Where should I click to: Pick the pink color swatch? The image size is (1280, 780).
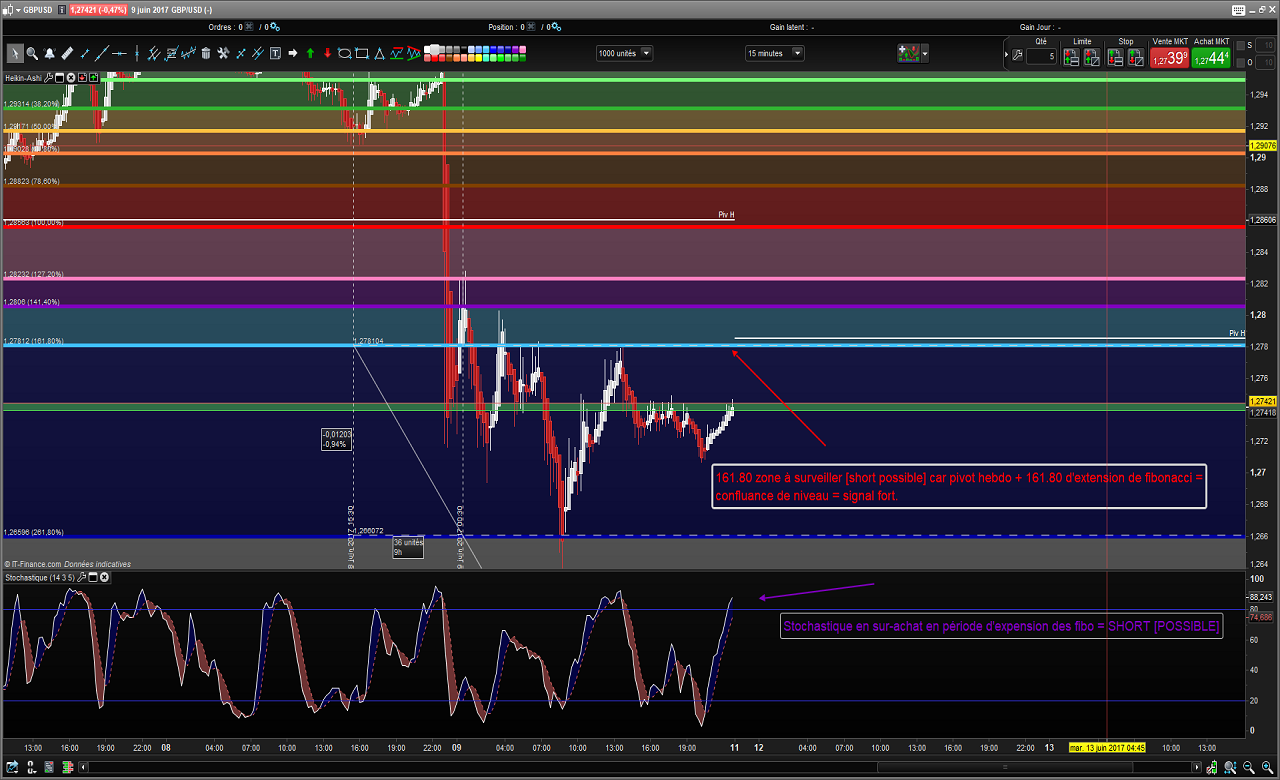[522, 49]
